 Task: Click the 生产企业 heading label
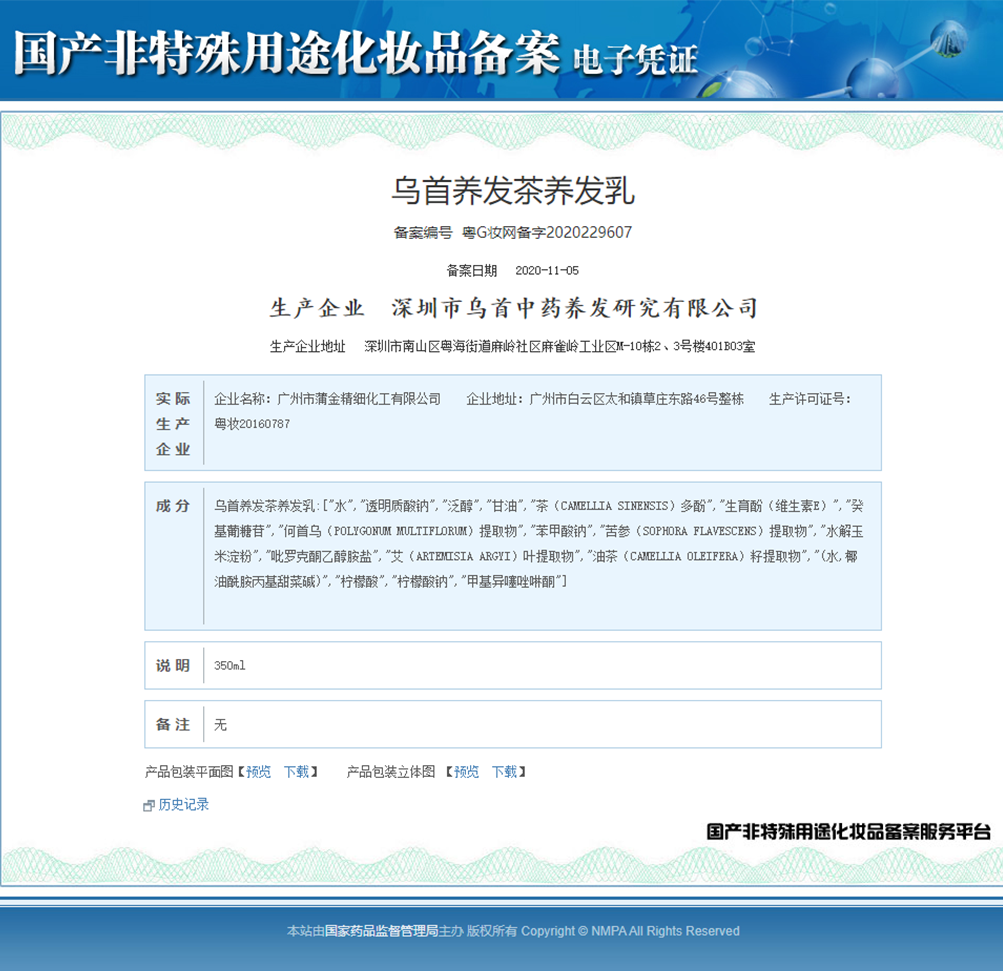tap(317, 308)
